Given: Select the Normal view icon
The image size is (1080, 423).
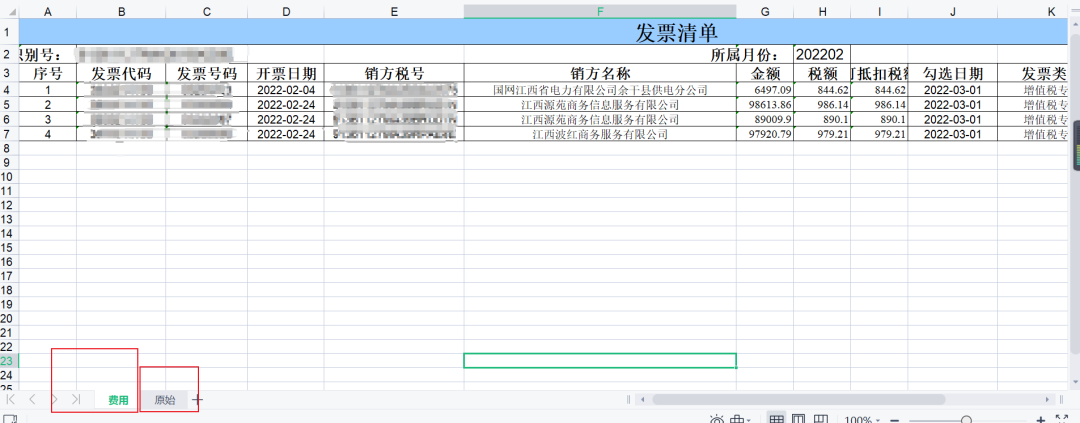Looking at the screenshot, I should (x=776, y=420).
